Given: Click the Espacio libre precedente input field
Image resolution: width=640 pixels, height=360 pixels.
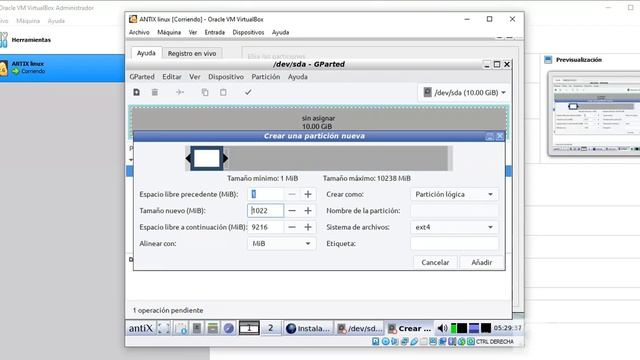Looking at the screenshot, I should (265, 194).
